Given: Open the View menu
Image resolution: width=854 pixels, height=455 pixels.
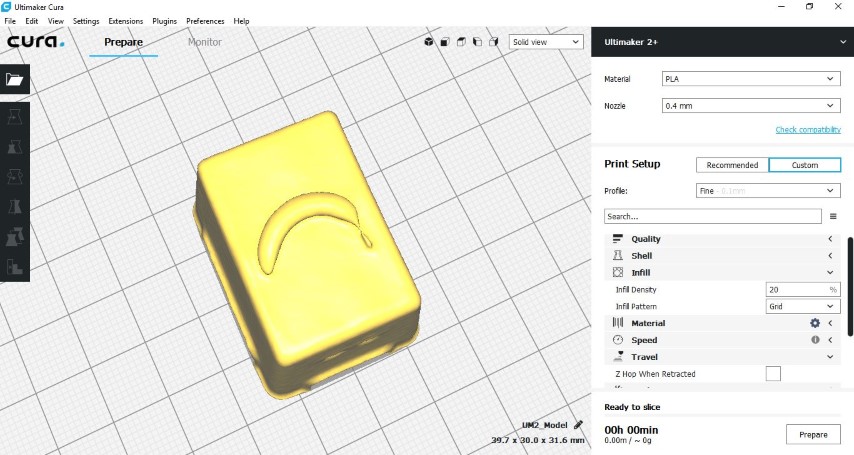Looking at the screenshot, I should coord(56,21).
